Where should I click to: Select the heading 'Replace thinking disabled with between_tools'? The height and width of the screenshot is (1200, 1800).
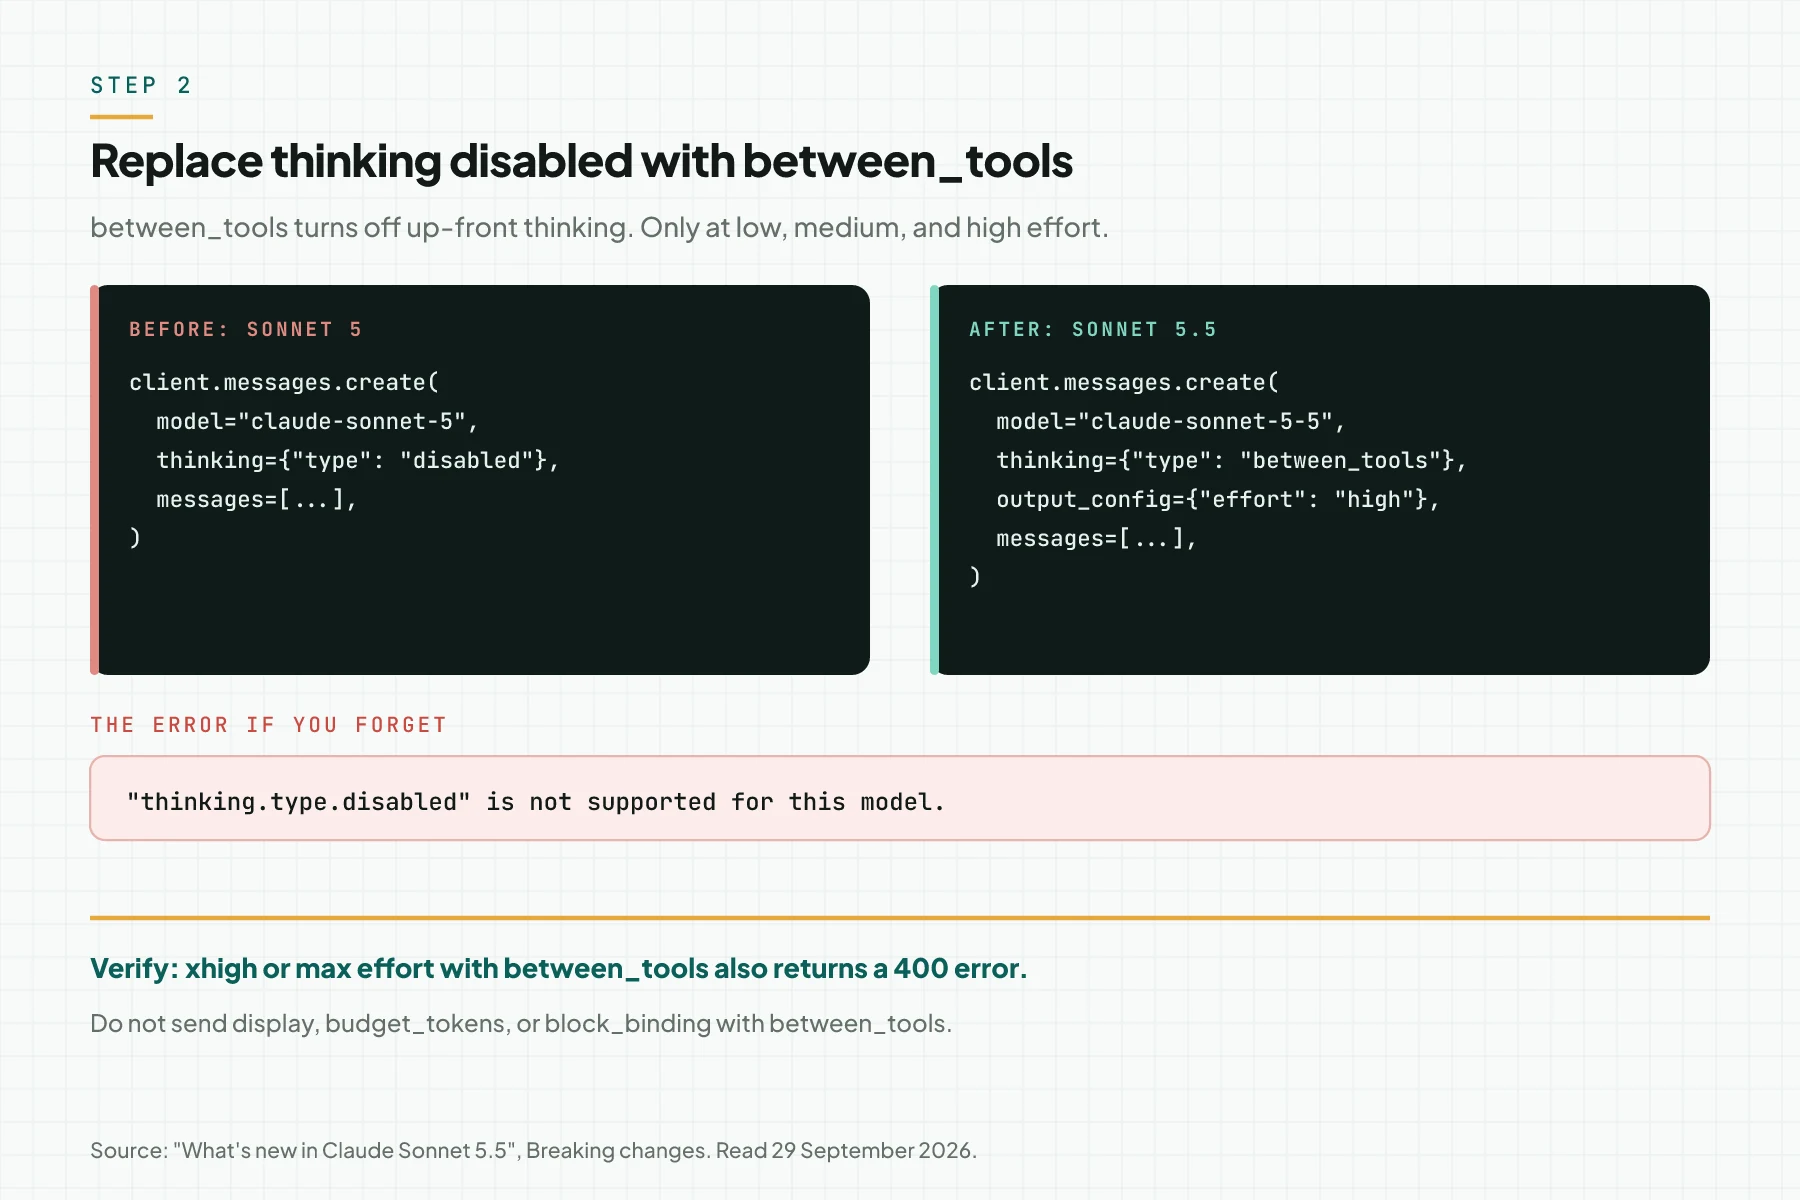pos(581,162)
